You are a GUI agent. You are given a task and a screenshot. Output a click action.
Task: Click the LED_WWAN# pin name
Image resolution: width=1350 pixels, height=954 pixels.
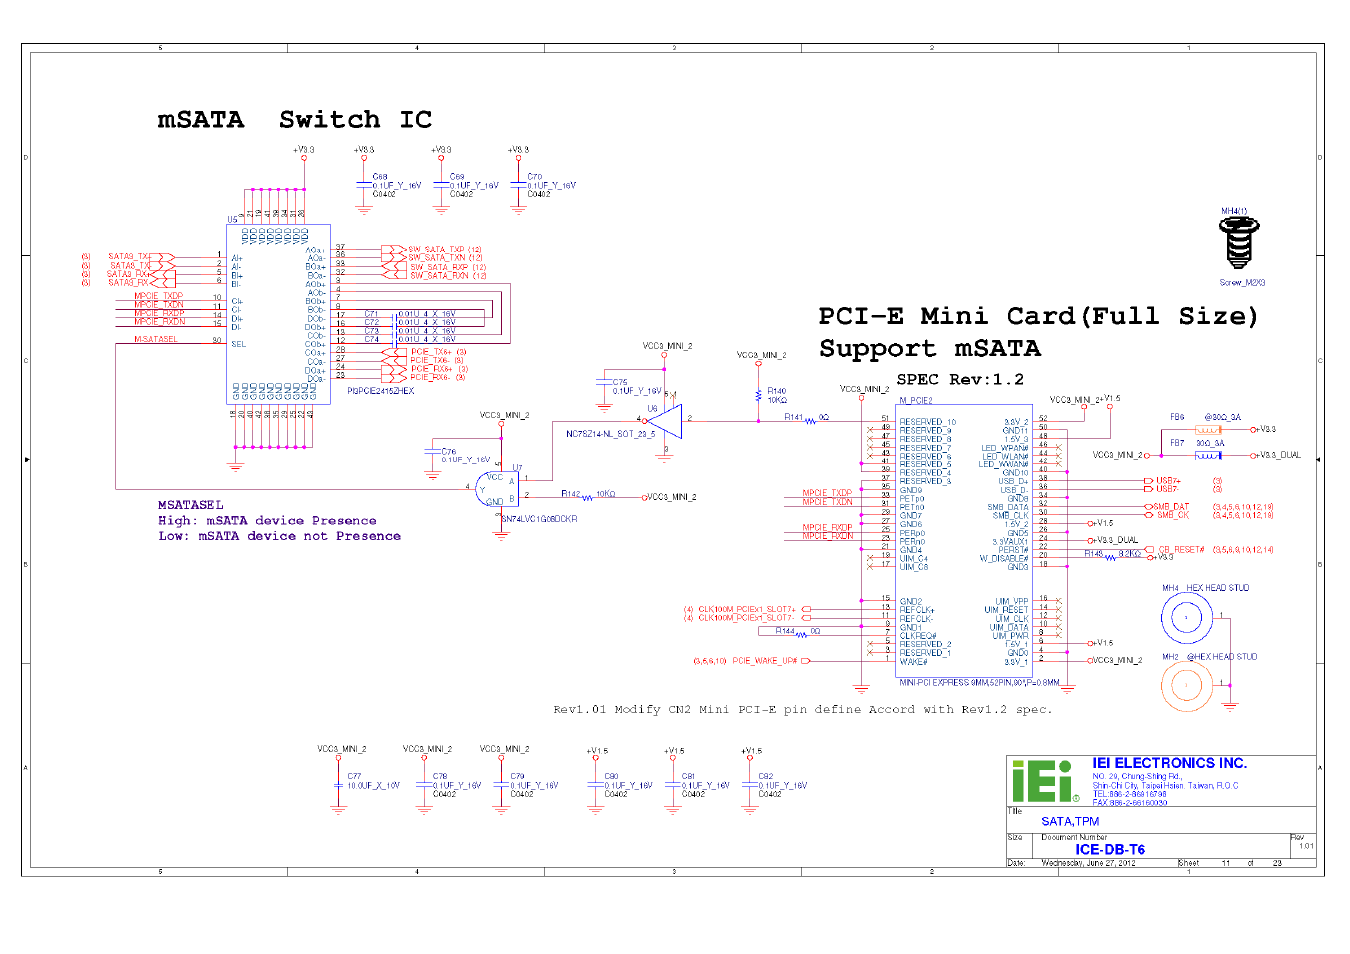(x=1003, y=465)
